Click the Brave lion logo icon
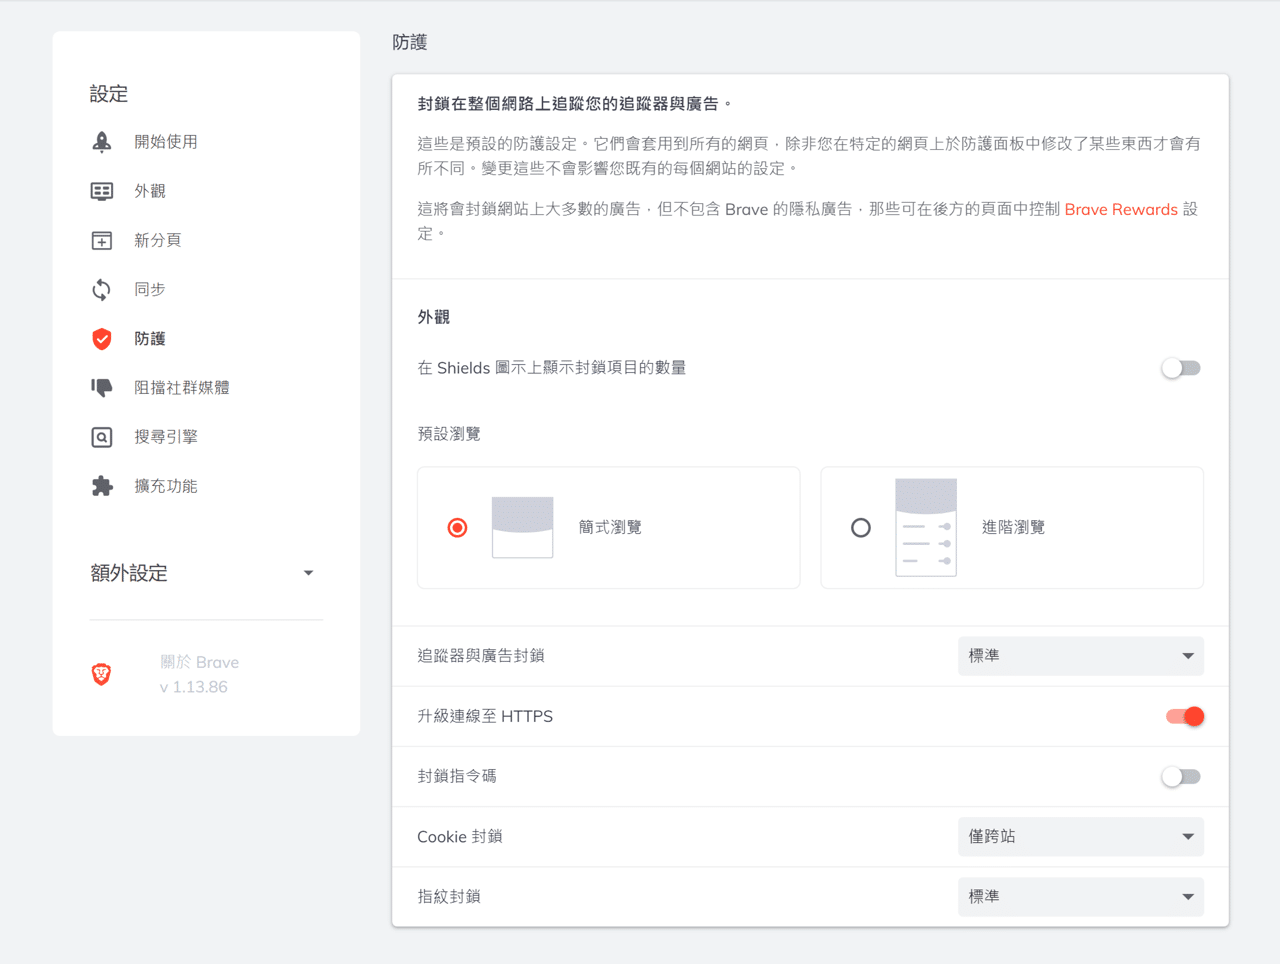 tap(101, 674)
